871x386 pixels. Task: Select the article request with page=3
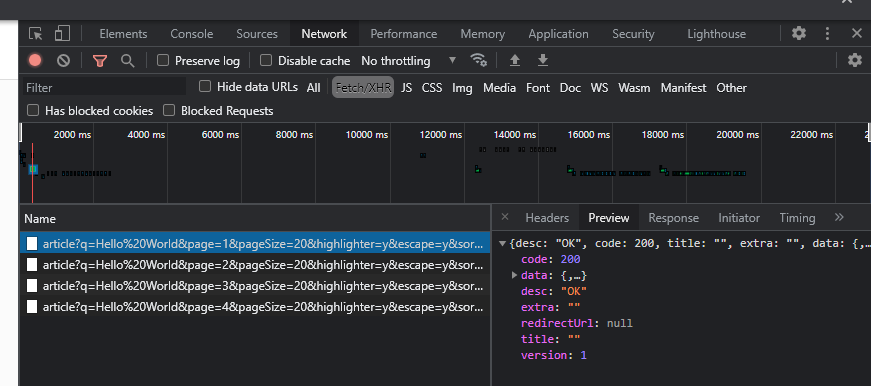pyautogui.click(x=255, y=285)
